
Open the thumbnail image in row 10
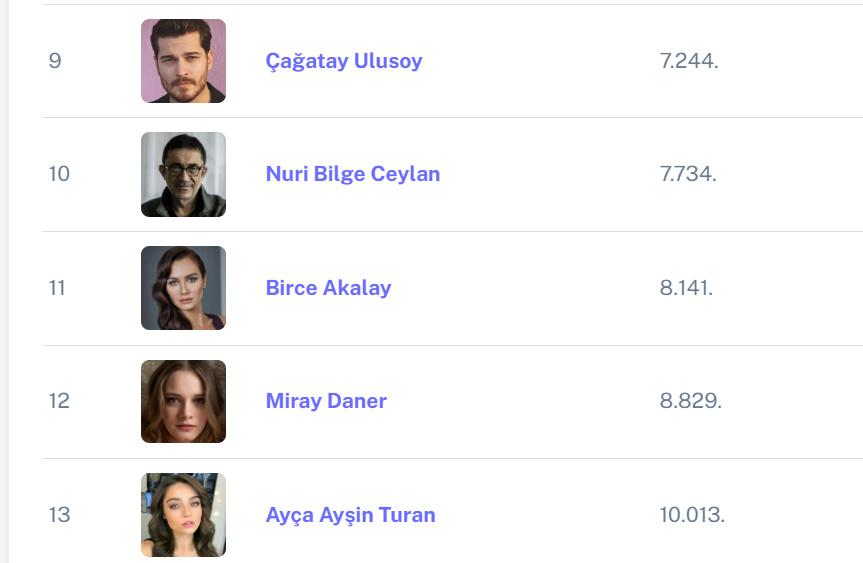click(x=183, y=174)
